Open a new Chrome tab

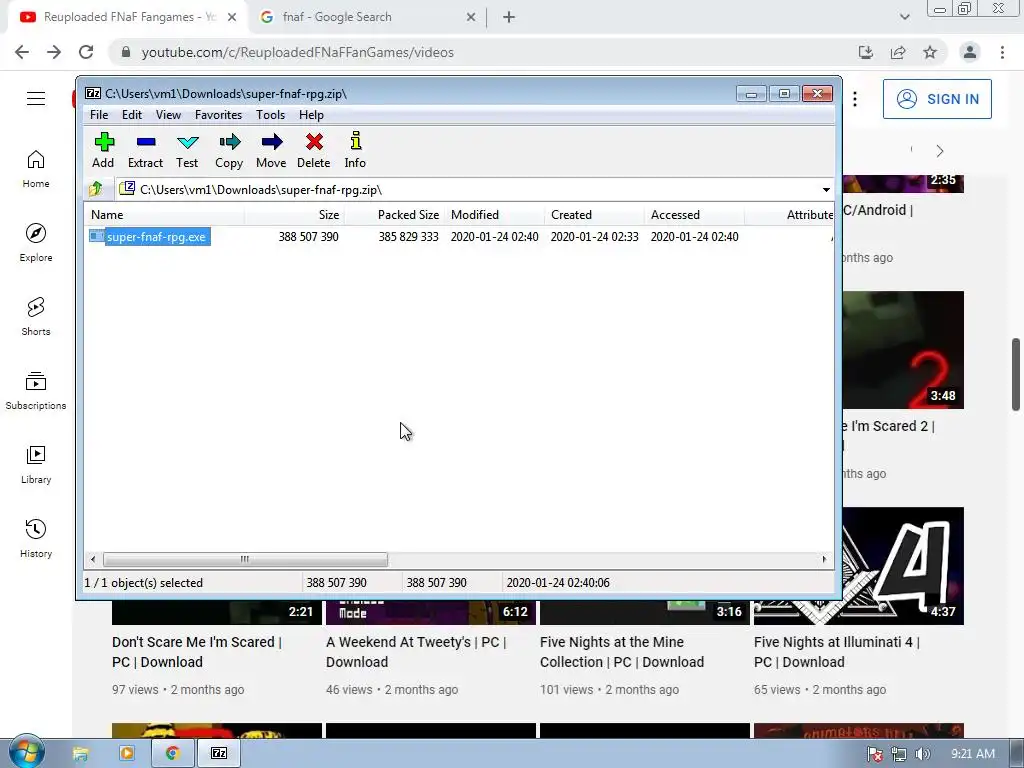(x=509, y=17)
